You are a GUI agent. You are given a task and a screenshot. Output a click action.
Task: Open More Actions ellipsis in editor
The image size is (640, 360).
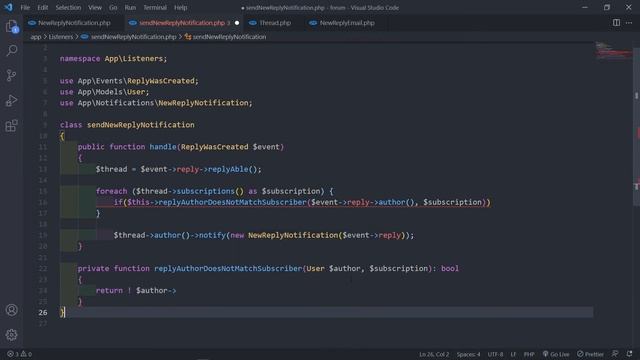[x=629, y=23]
